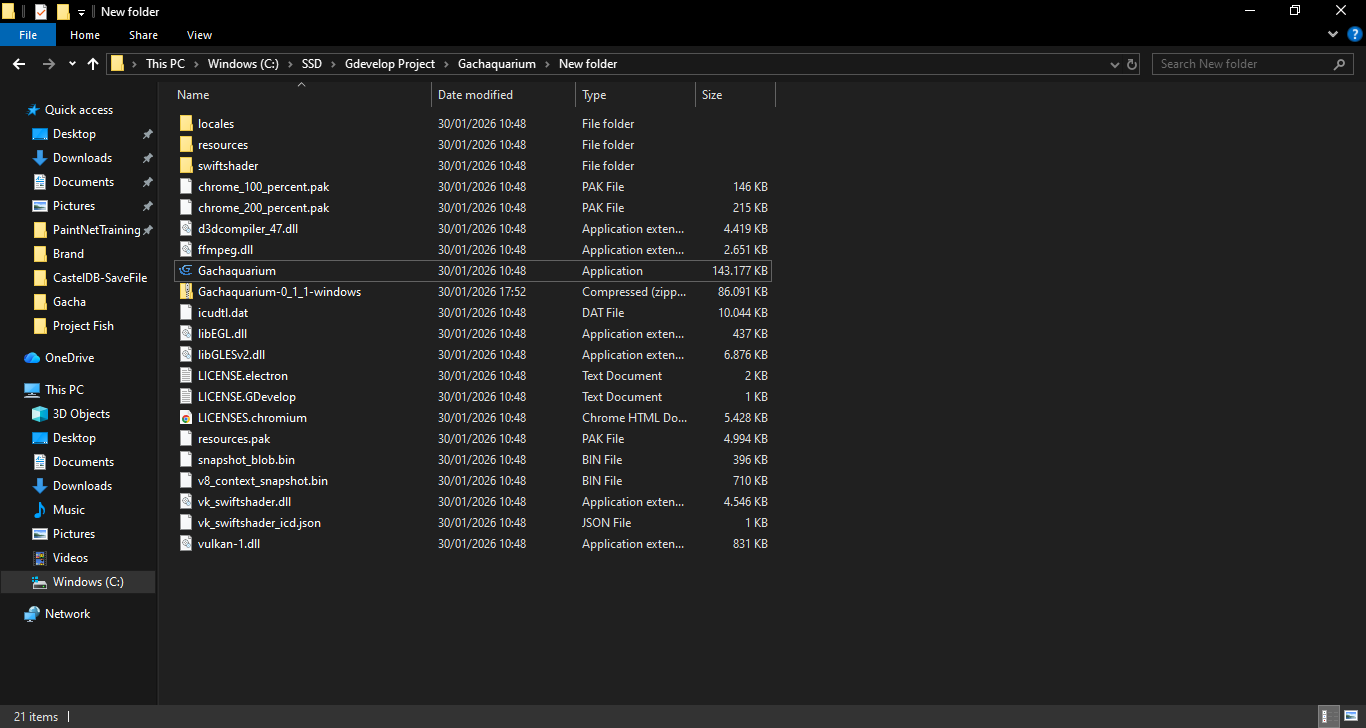Screen dimensions: 1366x728
Task: Open Network in the navigation pane
Action: point(67,614)
